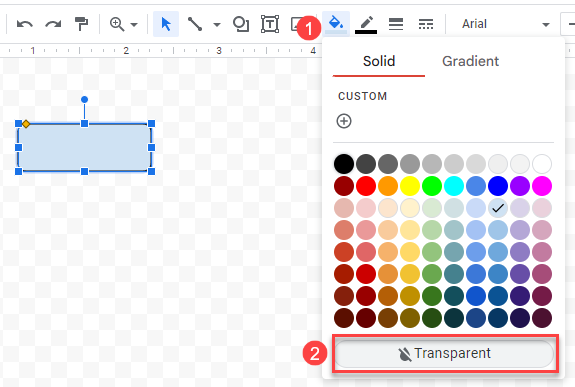Choose the dark red berry swatch

pos(344,186)
